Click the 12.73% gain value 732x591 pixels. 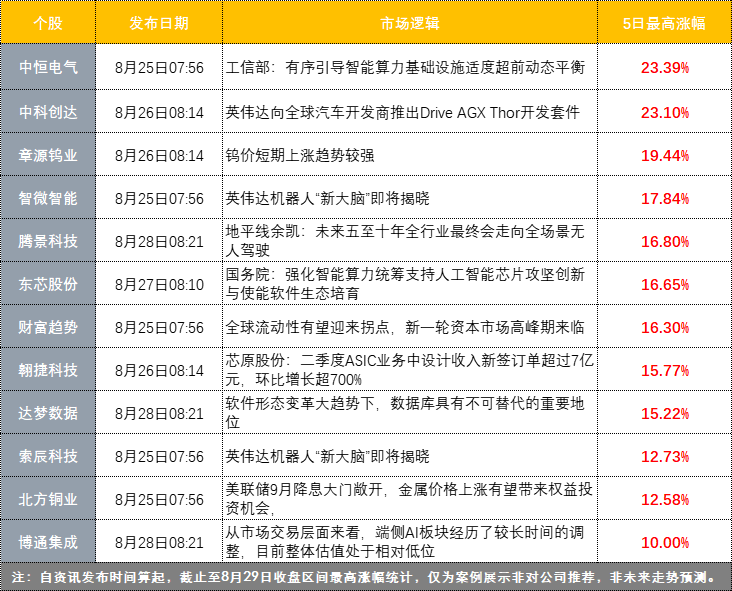(665, 456)
